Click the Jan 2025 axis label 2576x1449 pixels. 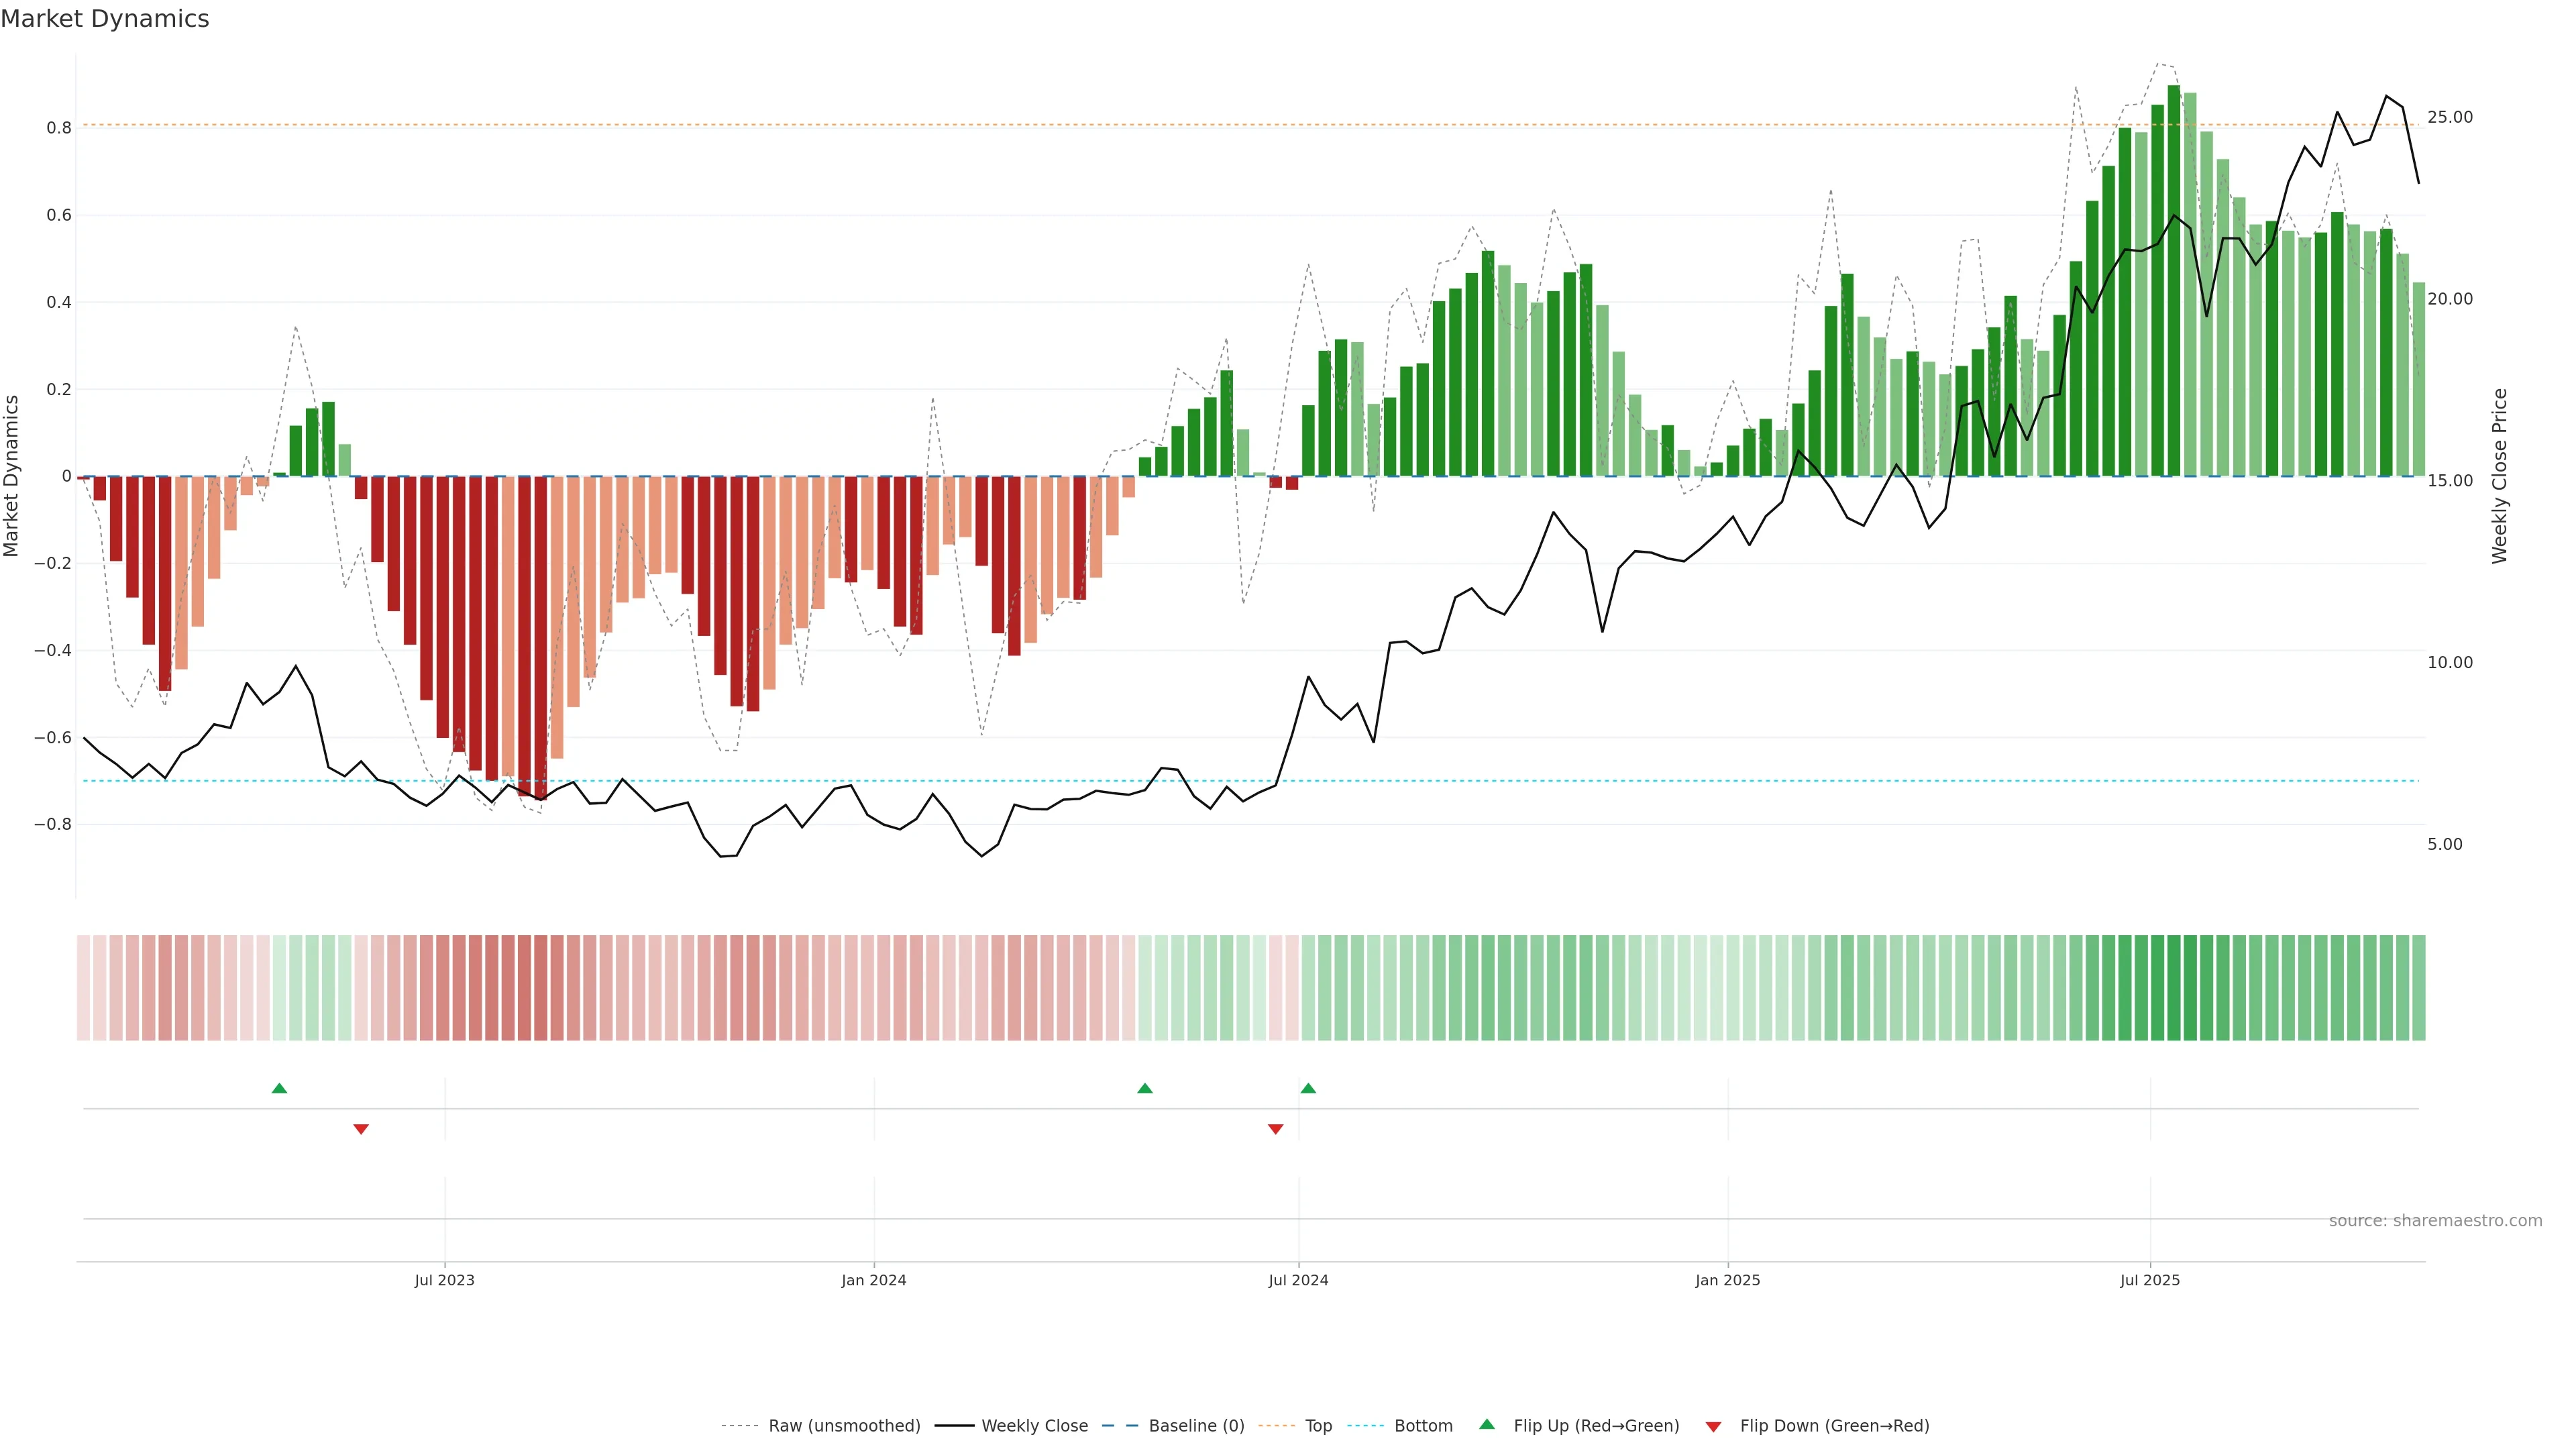[x=1727, y=1280]
